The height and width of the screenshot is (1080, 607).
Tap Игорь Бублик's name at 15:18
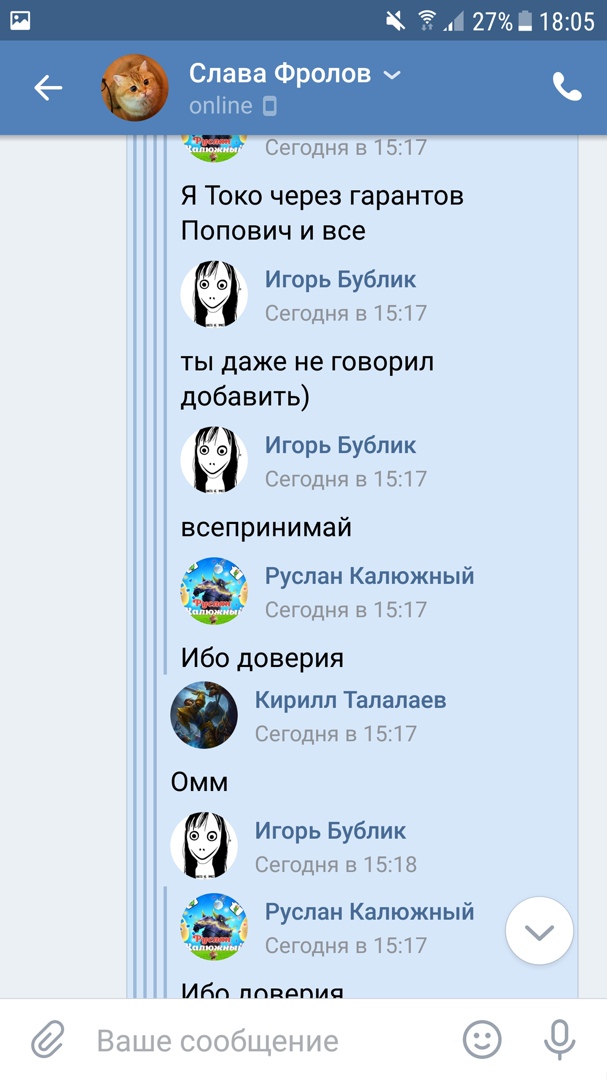coord(331,831)
